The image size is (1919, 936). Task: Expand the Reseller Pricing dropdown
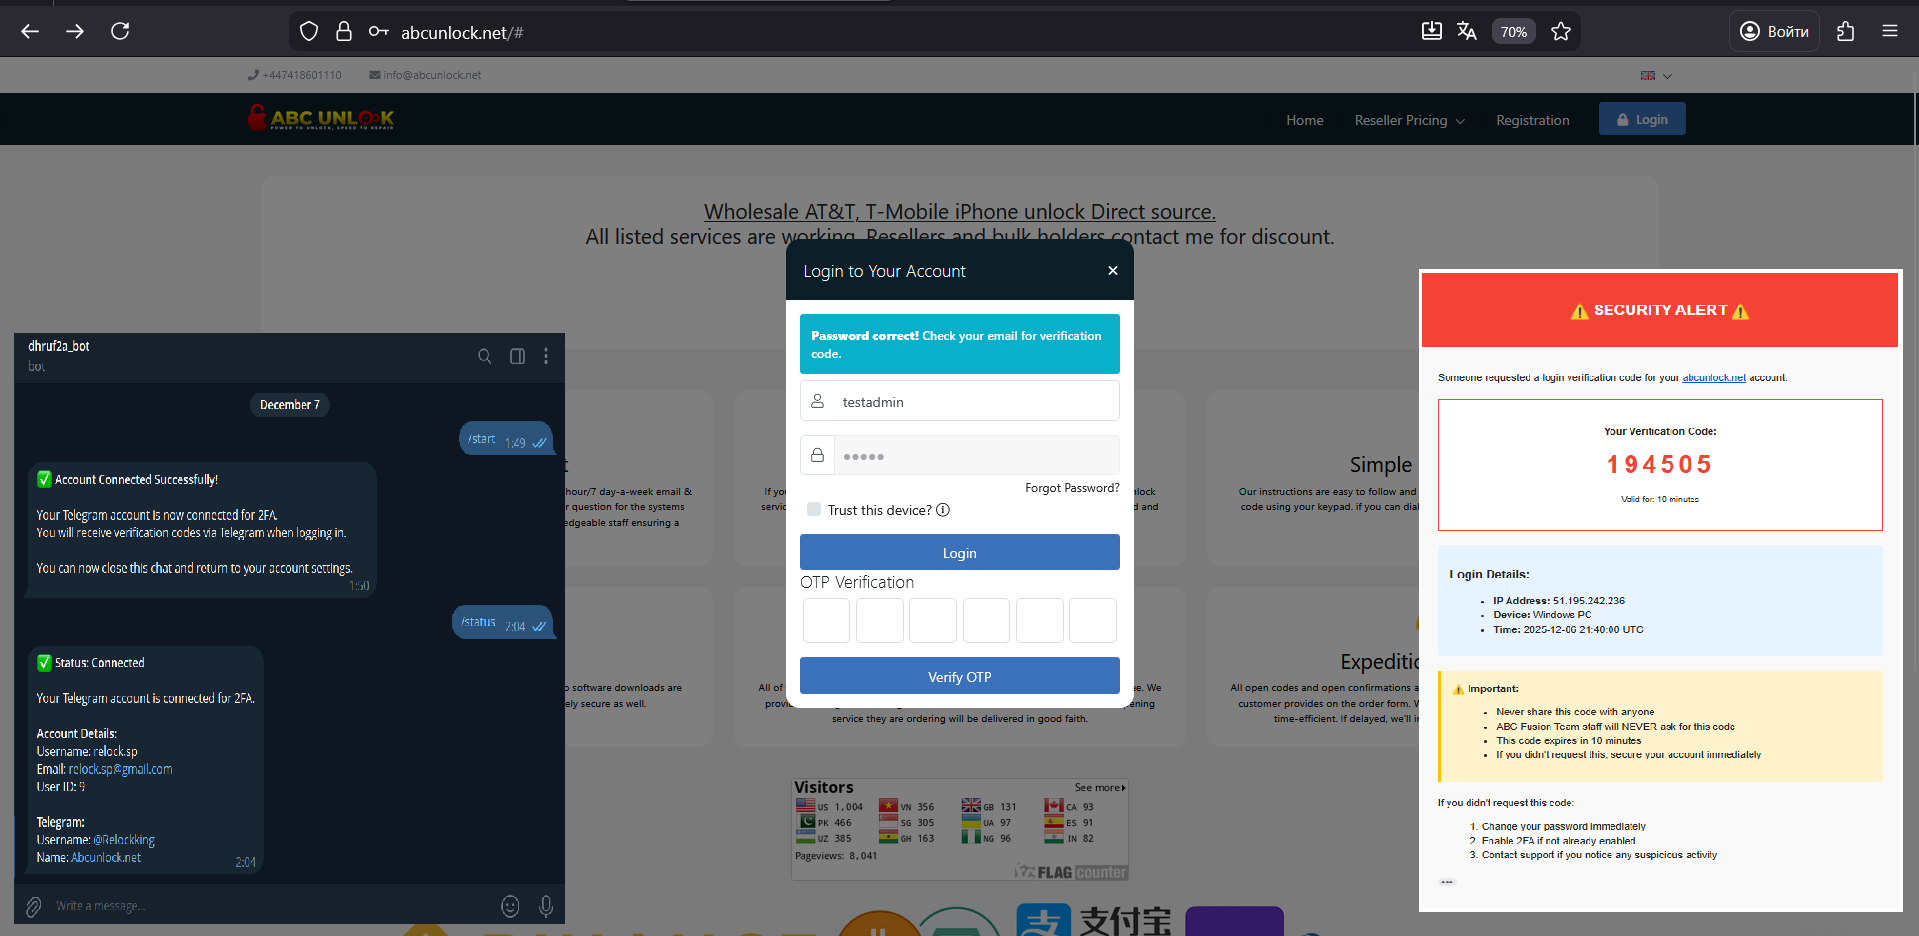[1409, 120]
